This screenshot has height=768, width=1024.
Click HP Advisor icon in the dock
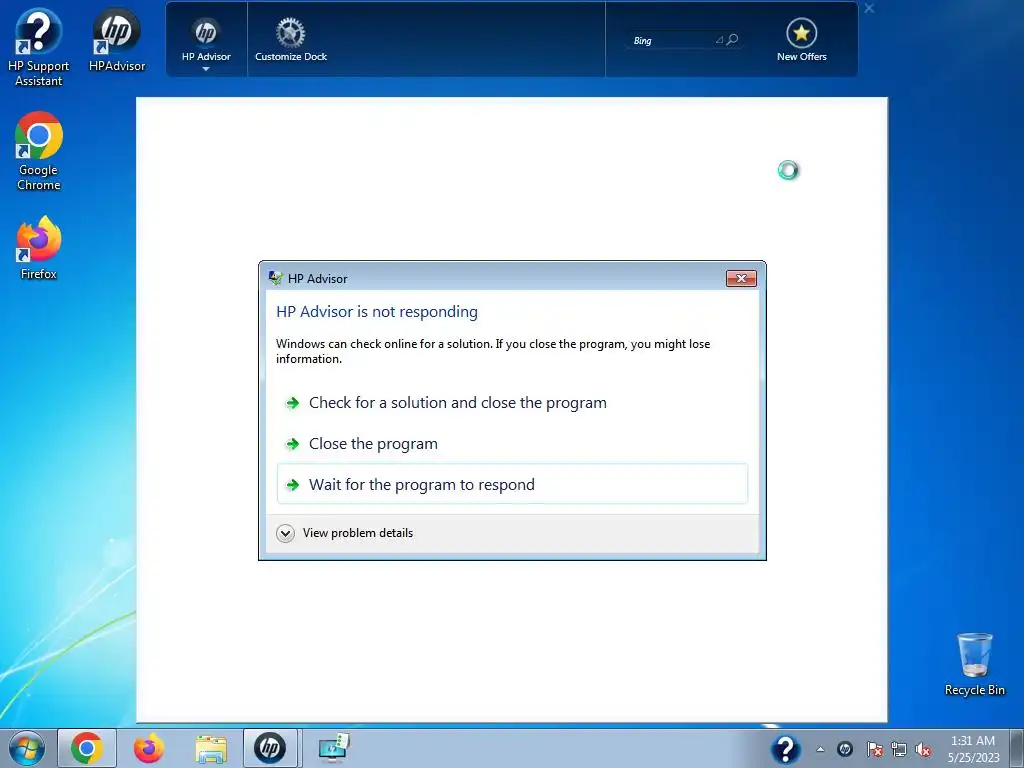(x=206, y=33)
